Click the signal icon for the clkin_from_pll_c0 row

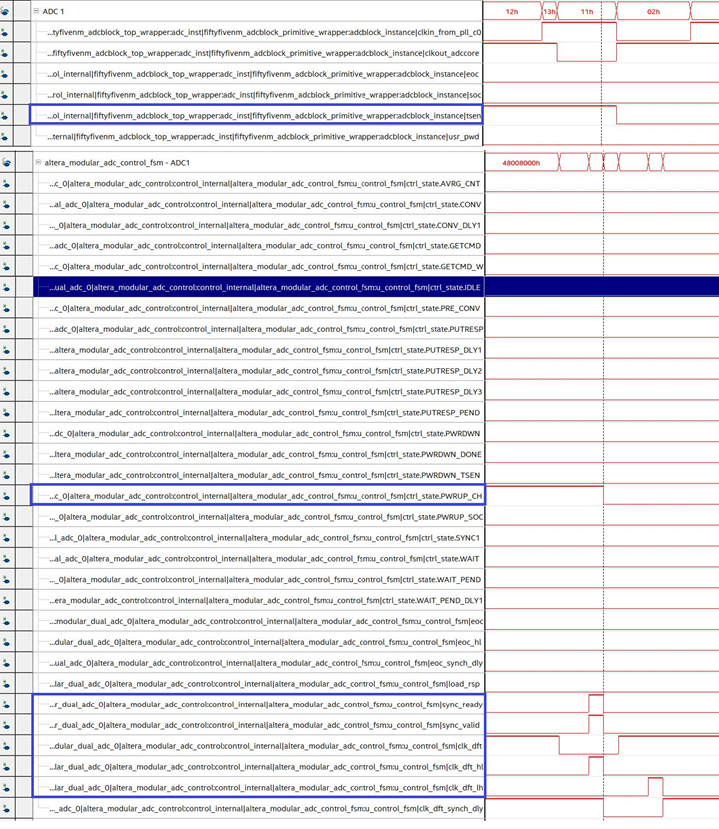(5, 32)
